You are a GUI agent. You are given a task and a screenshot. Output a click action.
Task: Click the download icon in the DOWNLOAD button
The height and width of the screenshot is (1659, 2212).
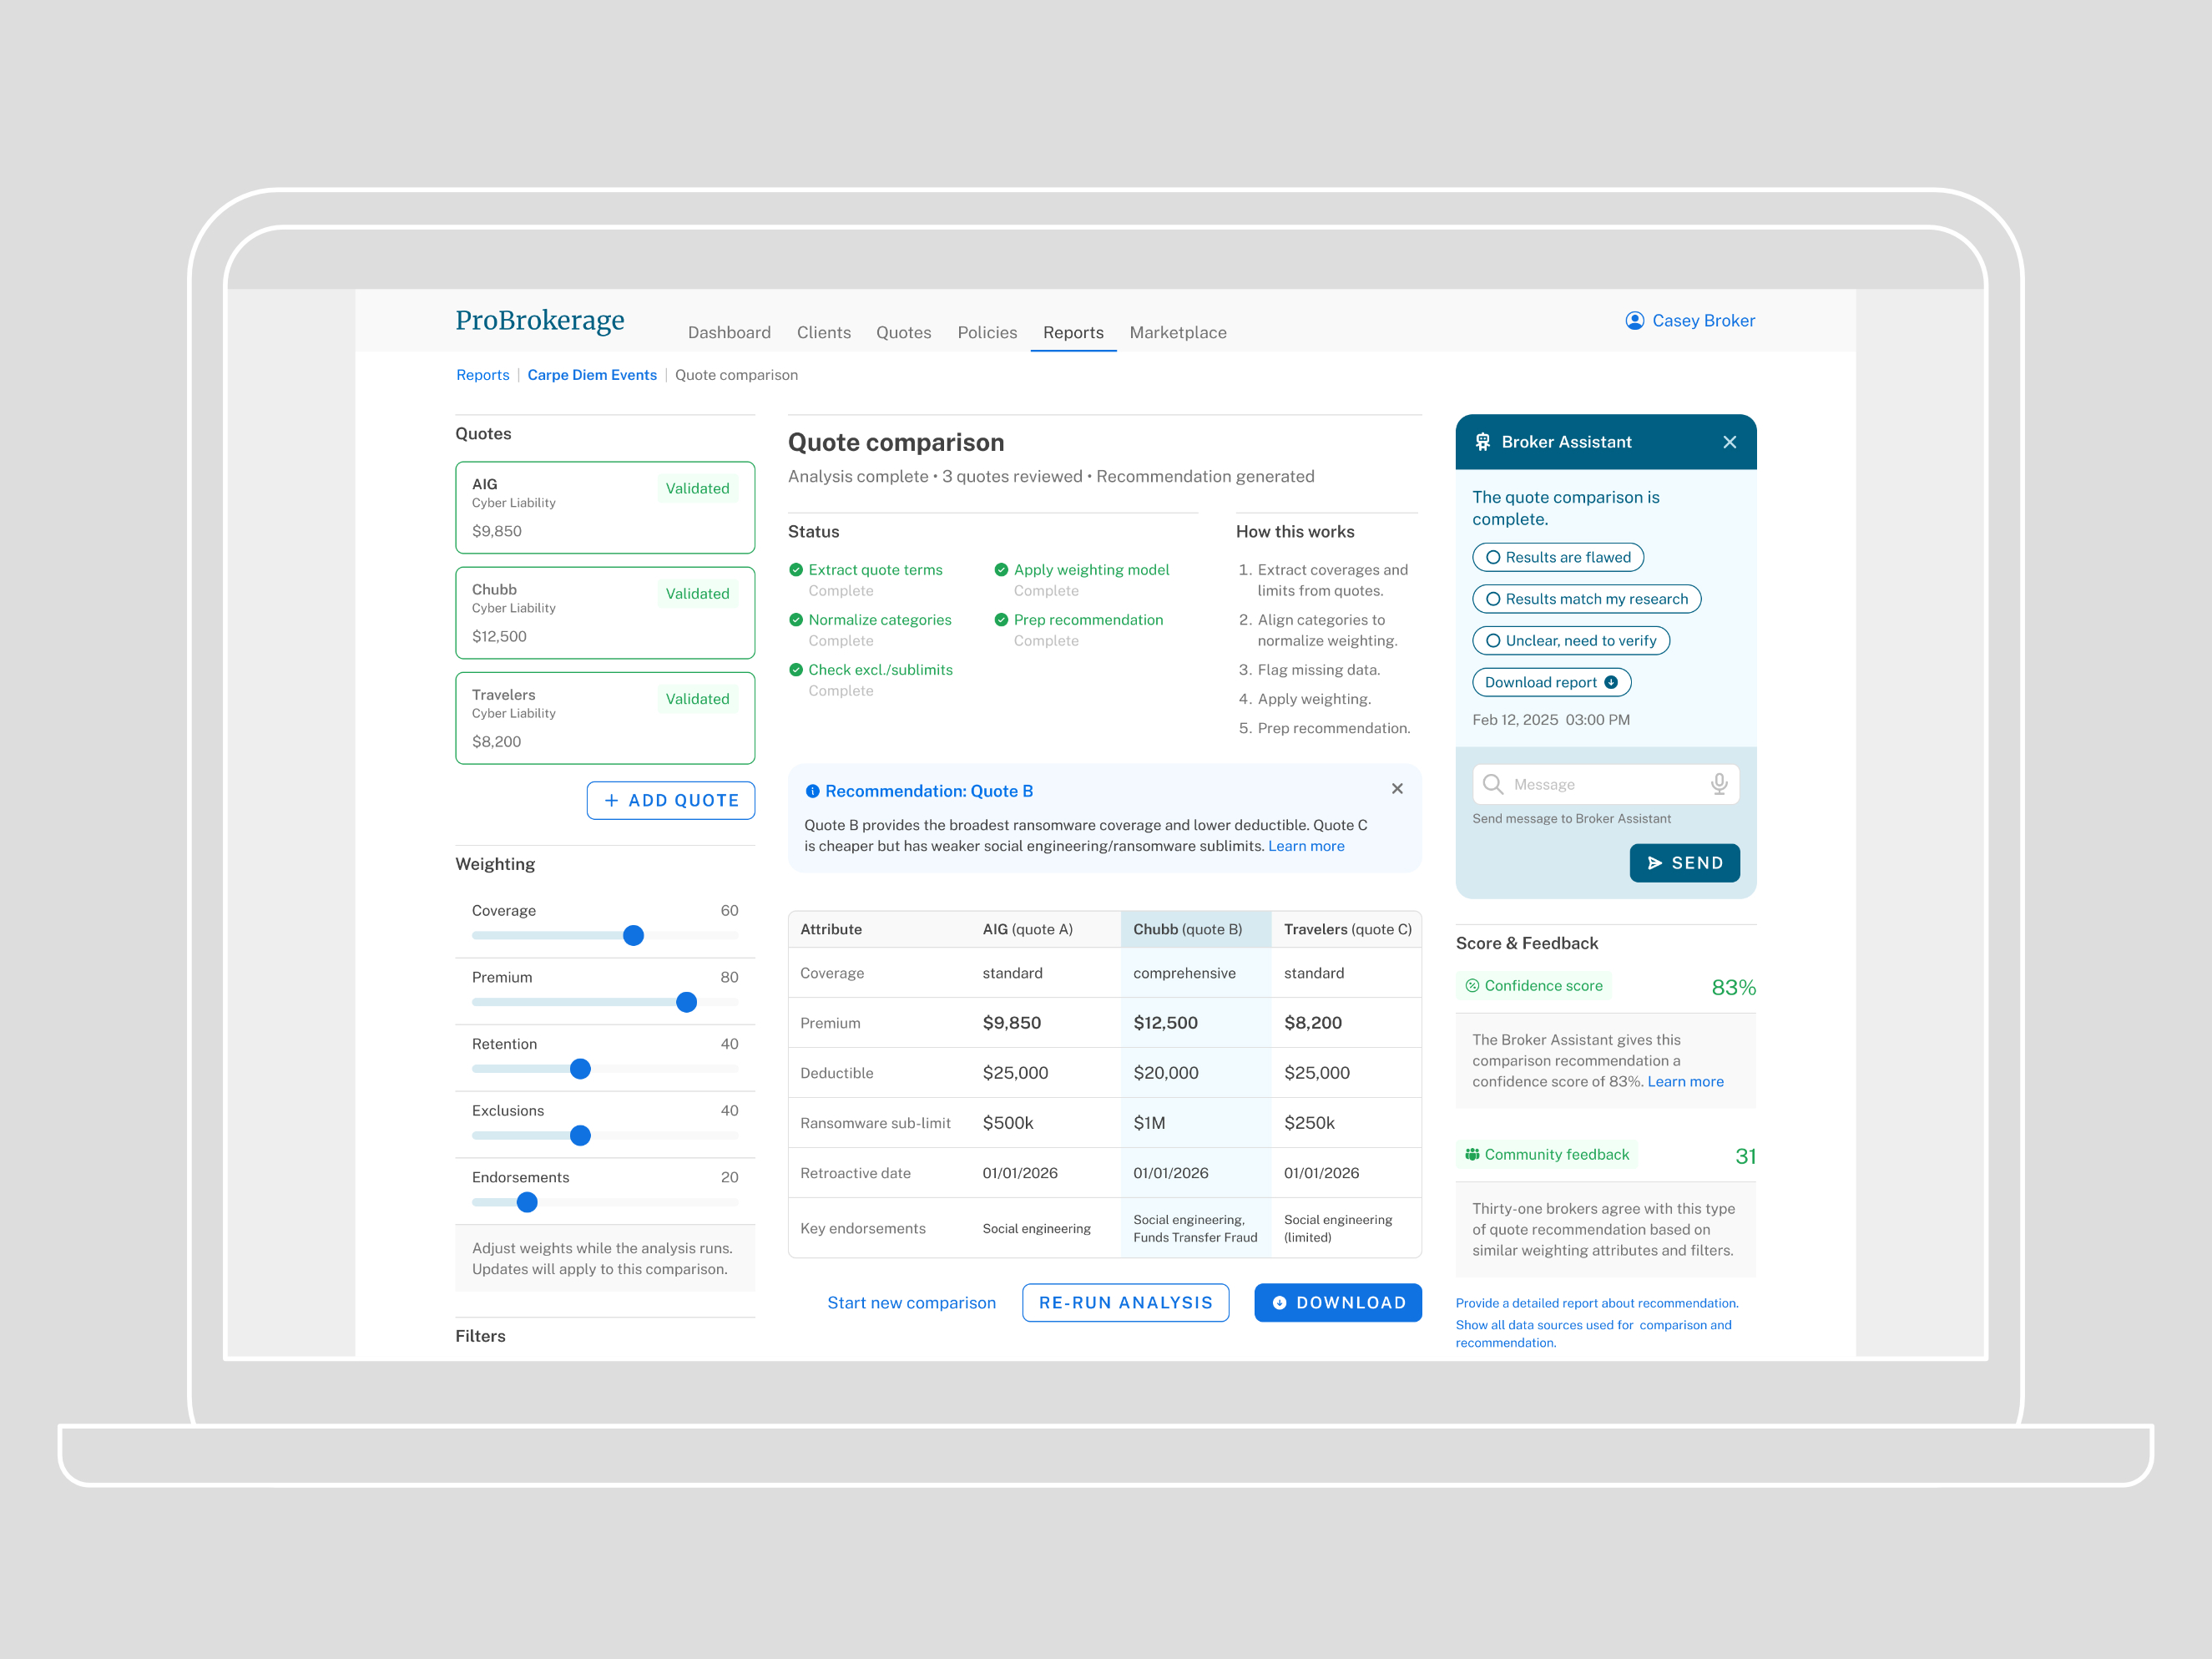(x=1281, y=1302)
